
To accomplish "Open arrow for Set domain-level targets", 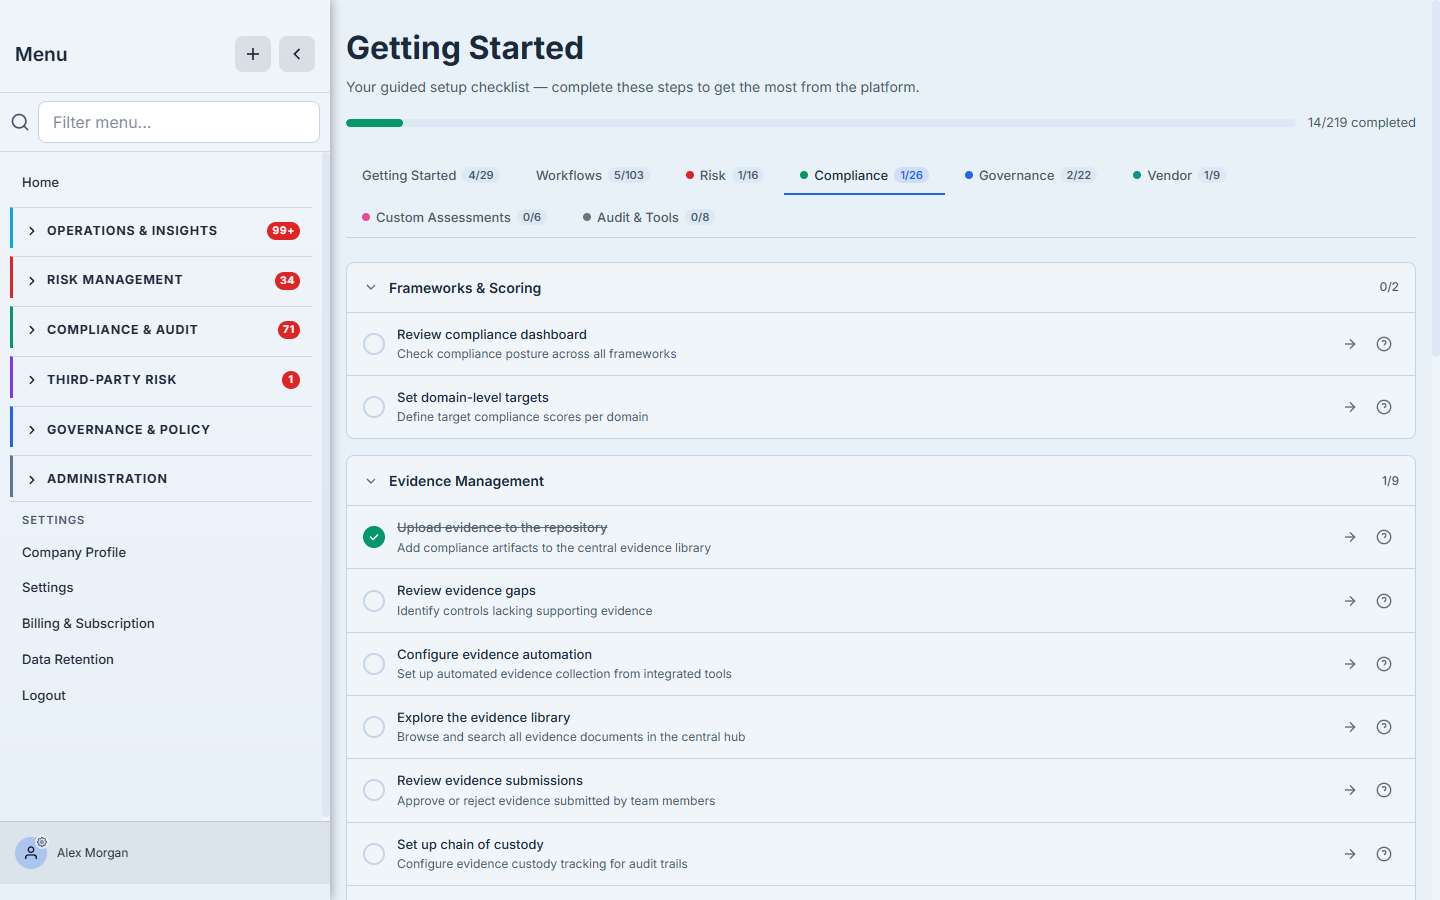I will [1350, 407].
